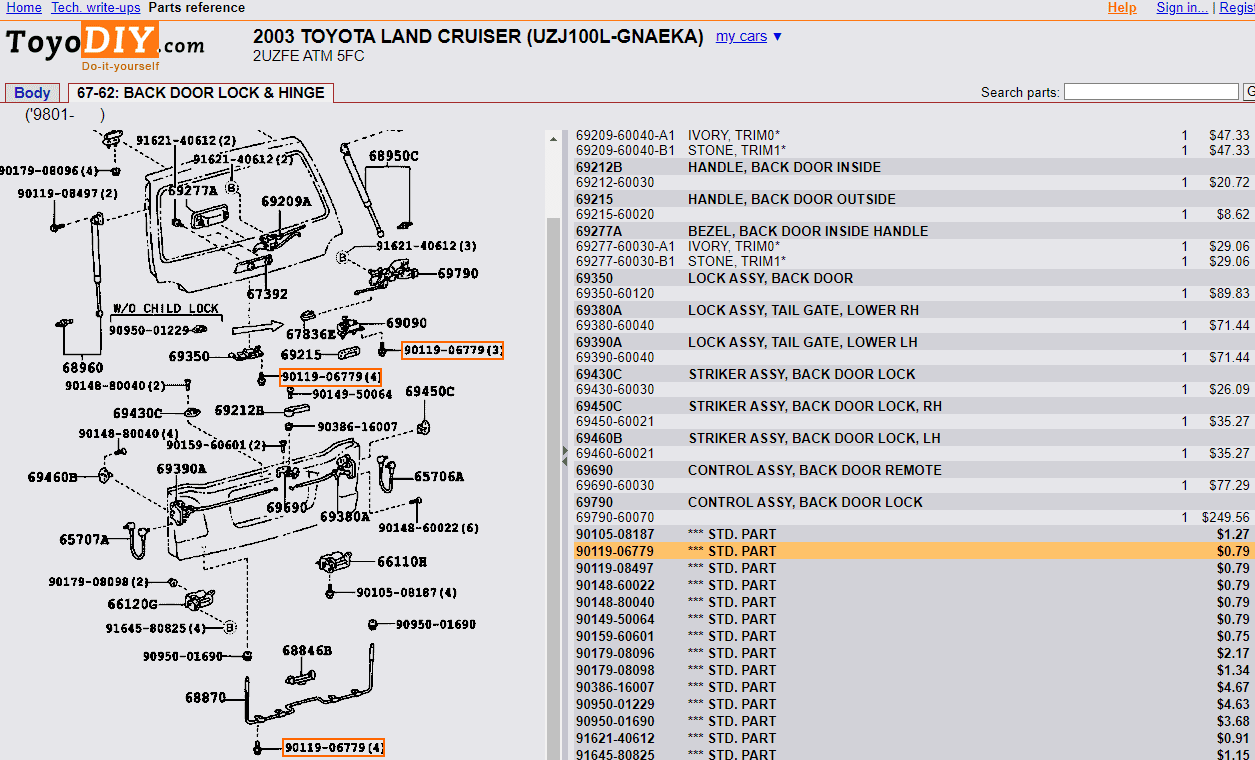Select part number 69790-60070 in list
This screenshot has height=760, width=1255.
[x=615, y=517]
